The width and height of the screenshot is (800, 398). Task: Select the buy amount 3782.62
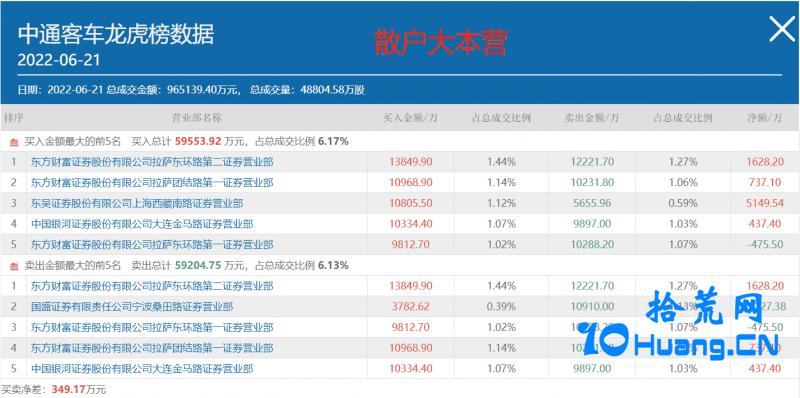point(411,307)
